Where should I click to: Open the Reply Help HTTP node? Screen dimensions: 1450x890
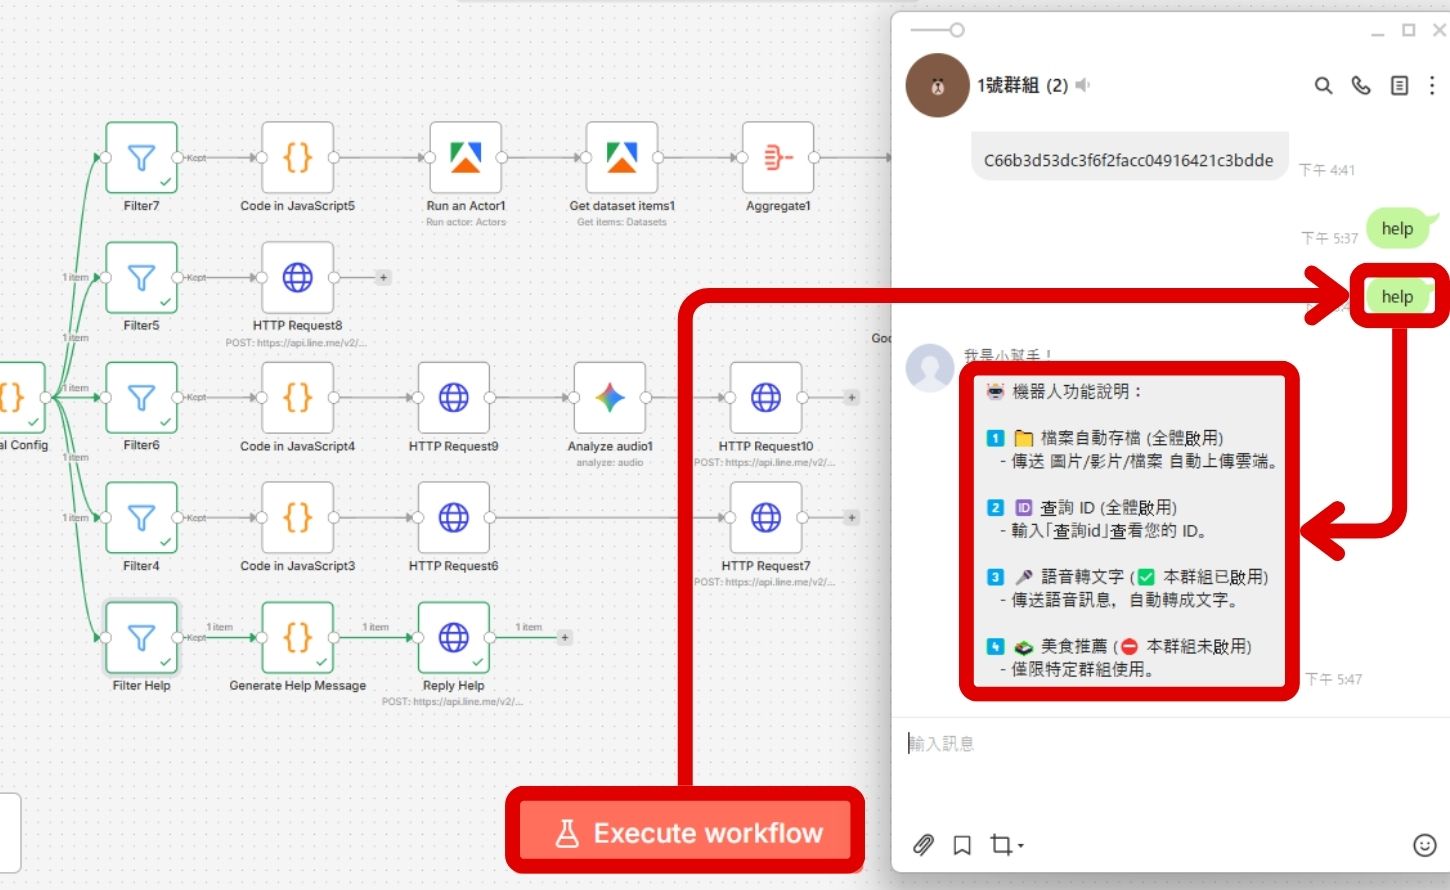coord(453,638)
